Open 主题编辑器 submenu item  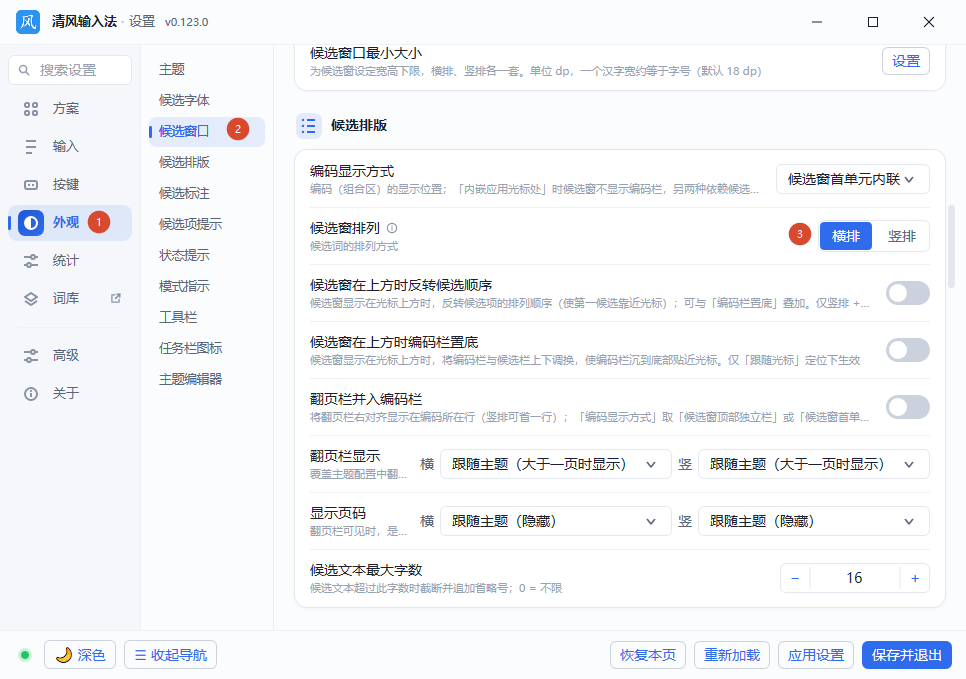[x=190, y=380]
